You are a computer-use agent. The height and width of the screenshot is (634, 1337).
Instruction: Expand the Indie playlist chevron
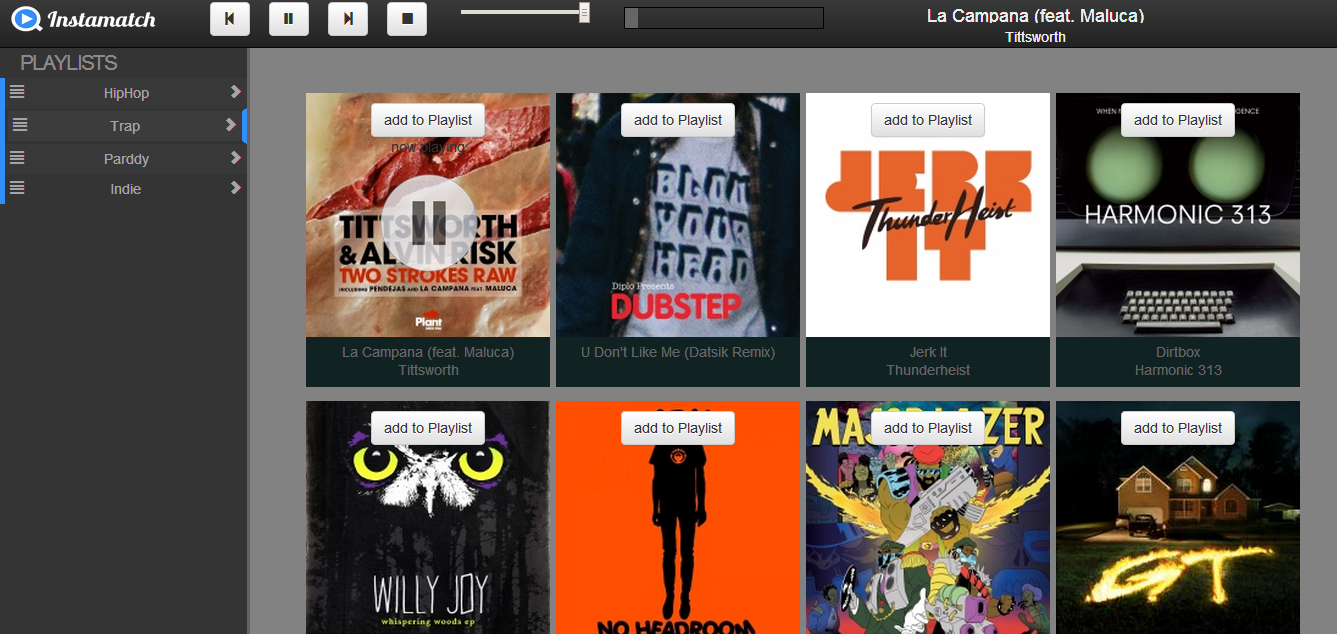coord(235,188)
